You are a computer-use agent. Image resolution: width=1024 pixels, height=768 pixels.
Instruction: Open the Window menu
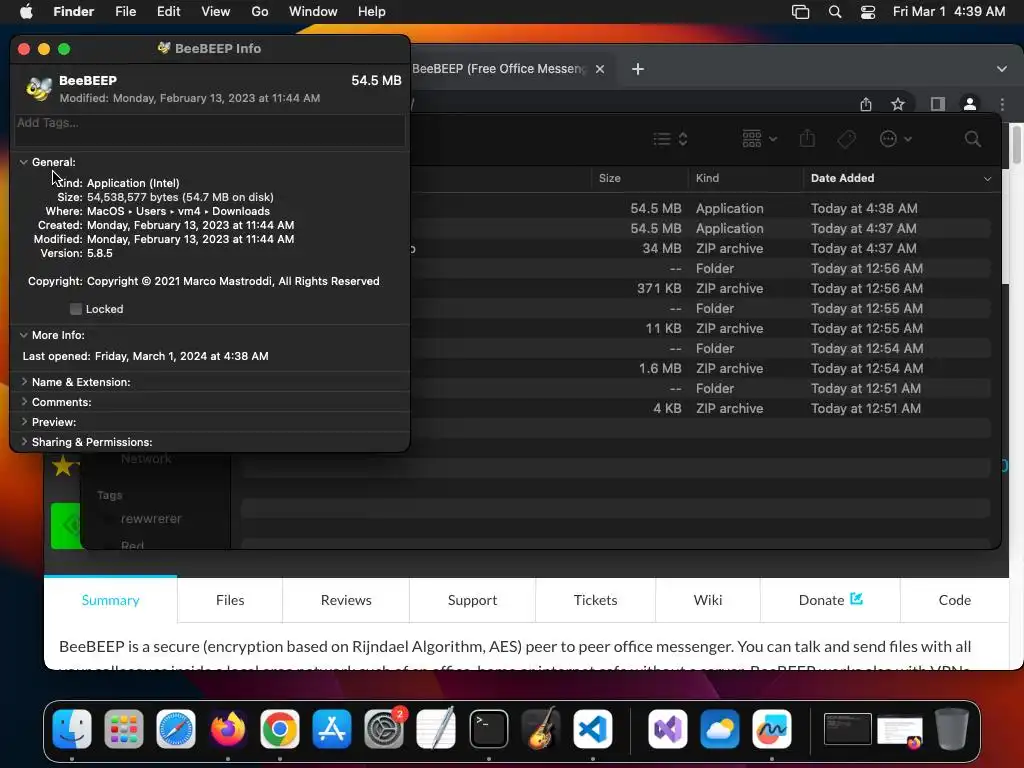(313, 12)
